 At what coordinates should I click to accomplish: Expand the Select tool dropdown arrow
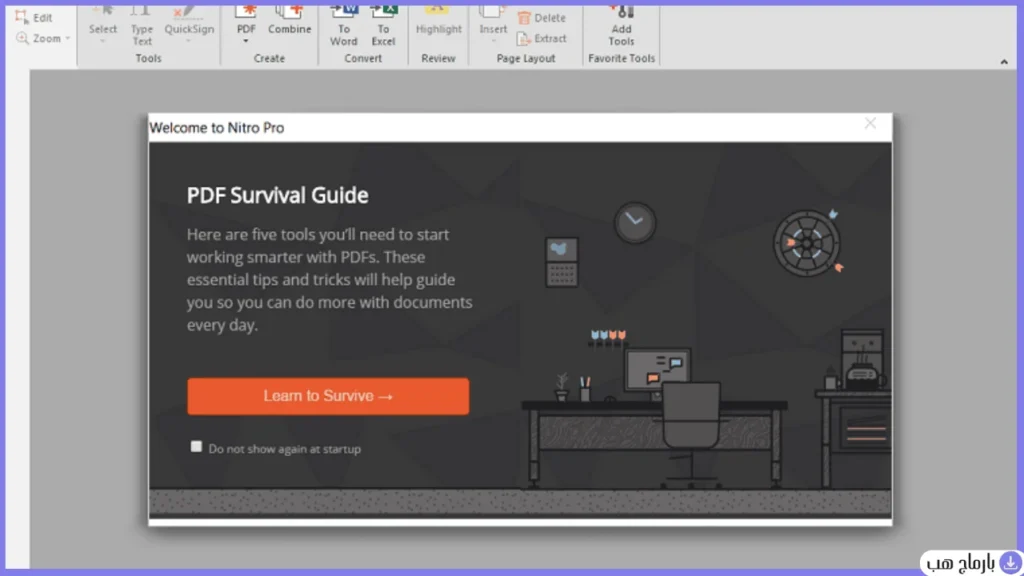pos(103,41)
